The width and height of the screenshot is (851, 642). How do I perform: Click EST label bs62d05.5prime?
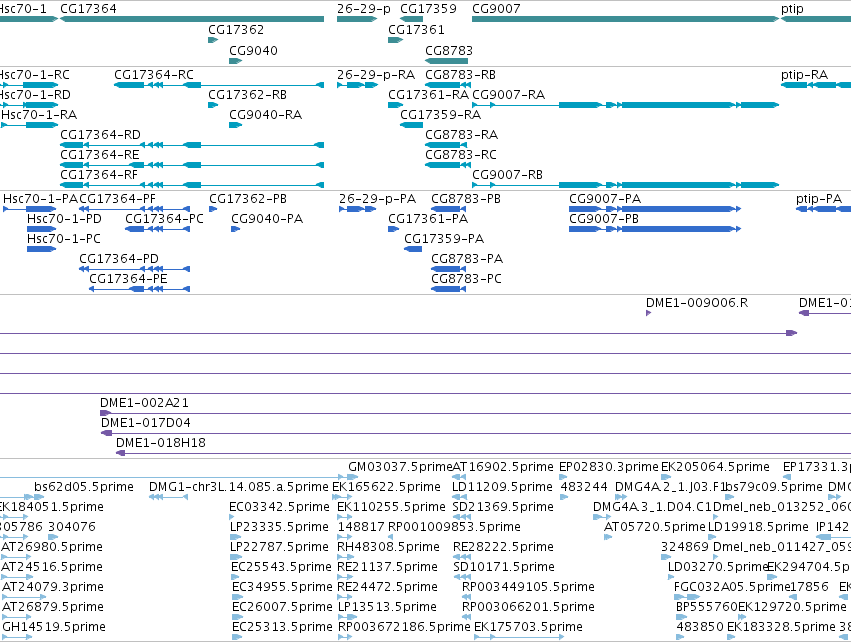click(84, 487)
